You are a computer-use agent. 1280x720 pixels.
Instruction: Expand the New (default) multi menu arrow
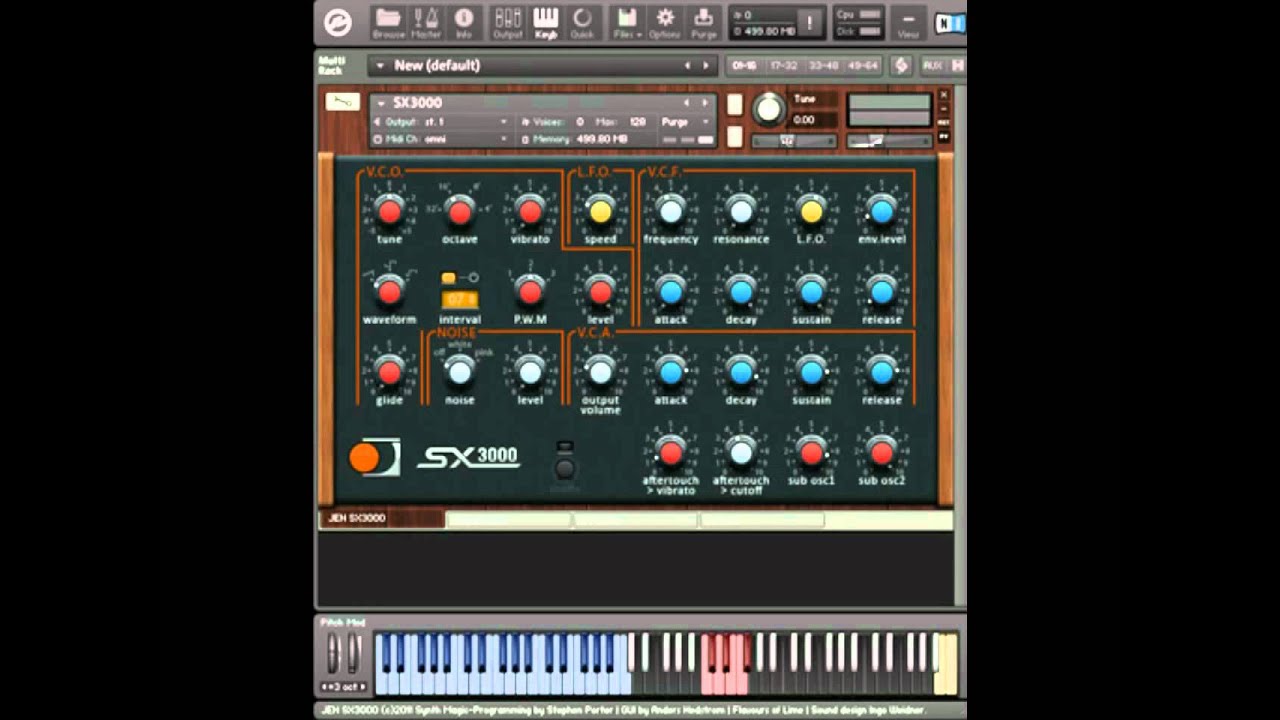(x=380, y=66)
